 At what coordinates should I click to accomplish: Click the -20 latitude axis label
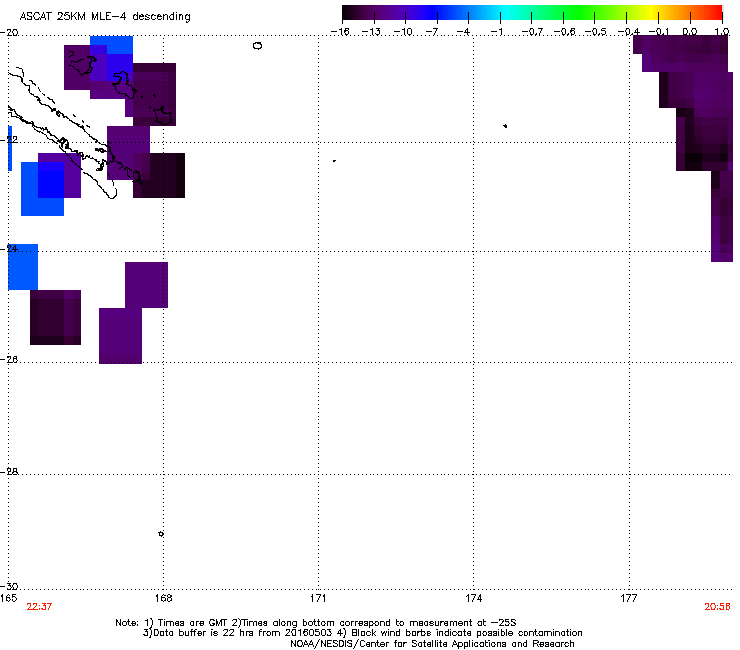point(9,33)
